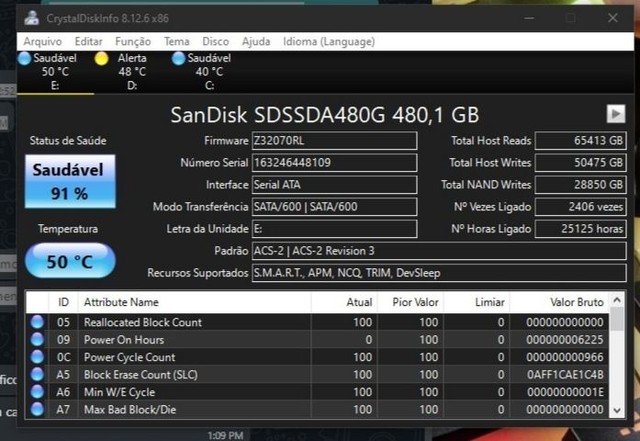Select the Min W/E Cycle row
The width and height of the screenshot is (640, 441).
pyautogui.click(x=317, y=392)
